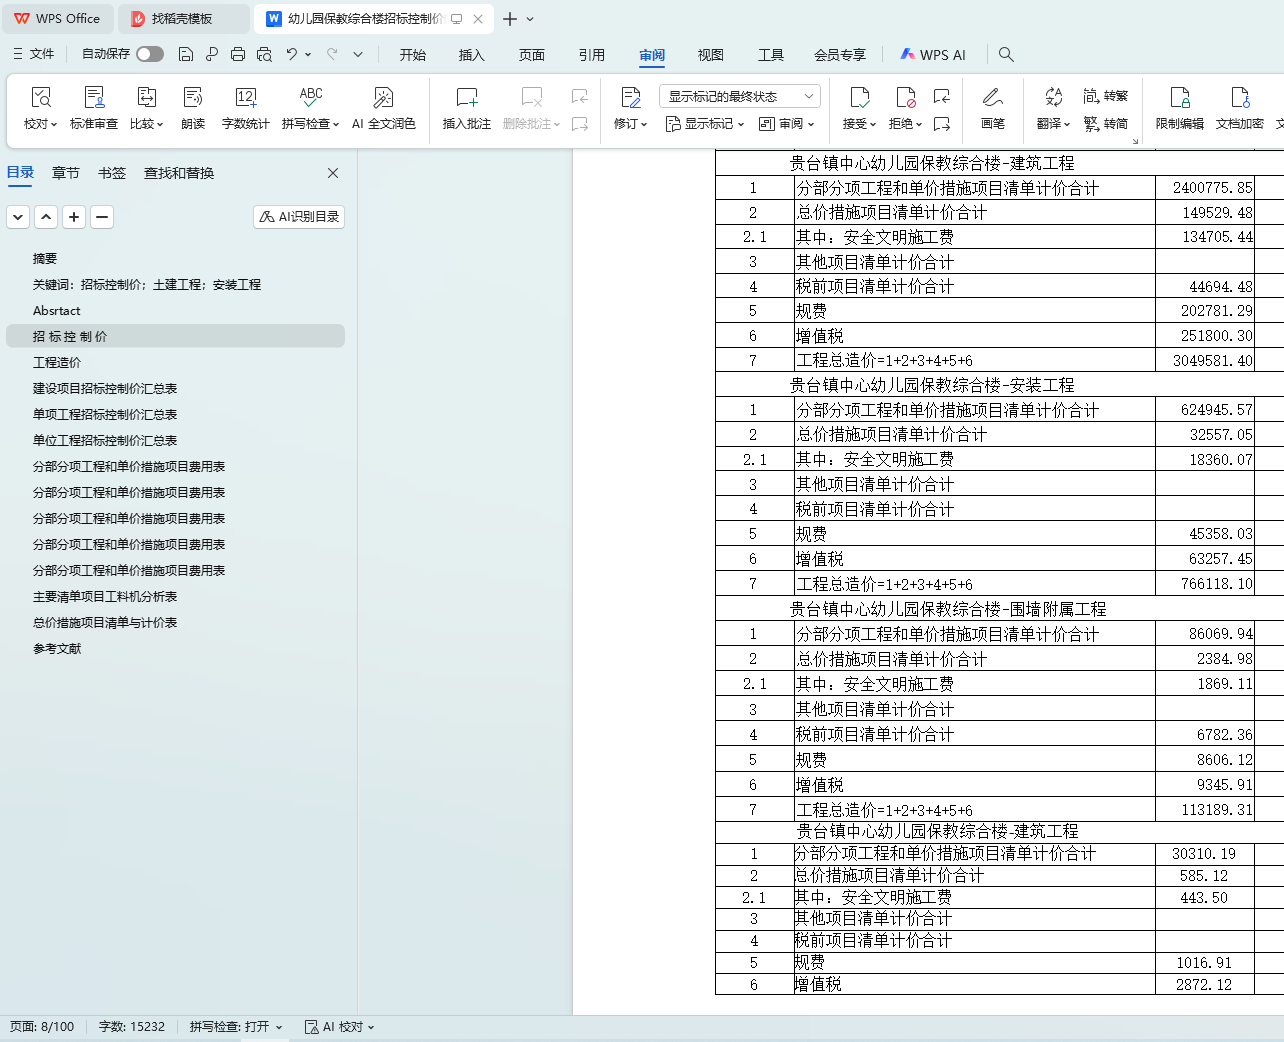Switch to the 章节 navigation tab
This screenshot has width=1284, height=1042.
pos(66,173)
